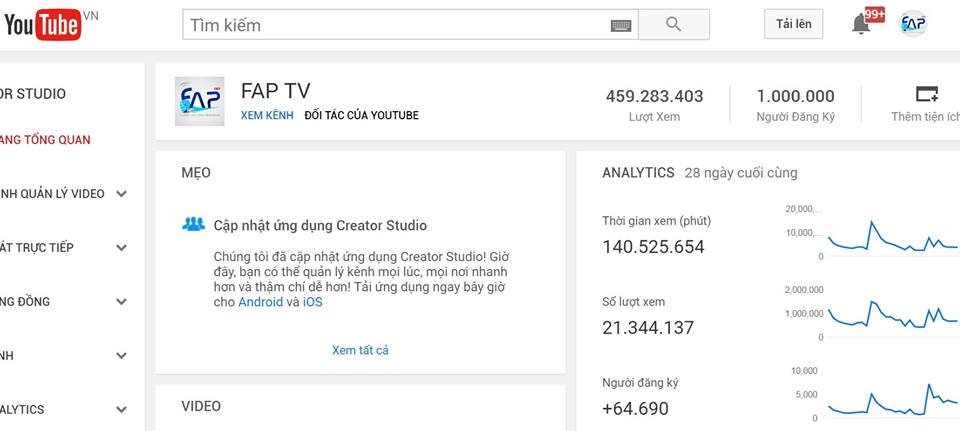The image size is (960, 431).
Task: Expand the Channel sidebar section
Action: tap(121, 356)
